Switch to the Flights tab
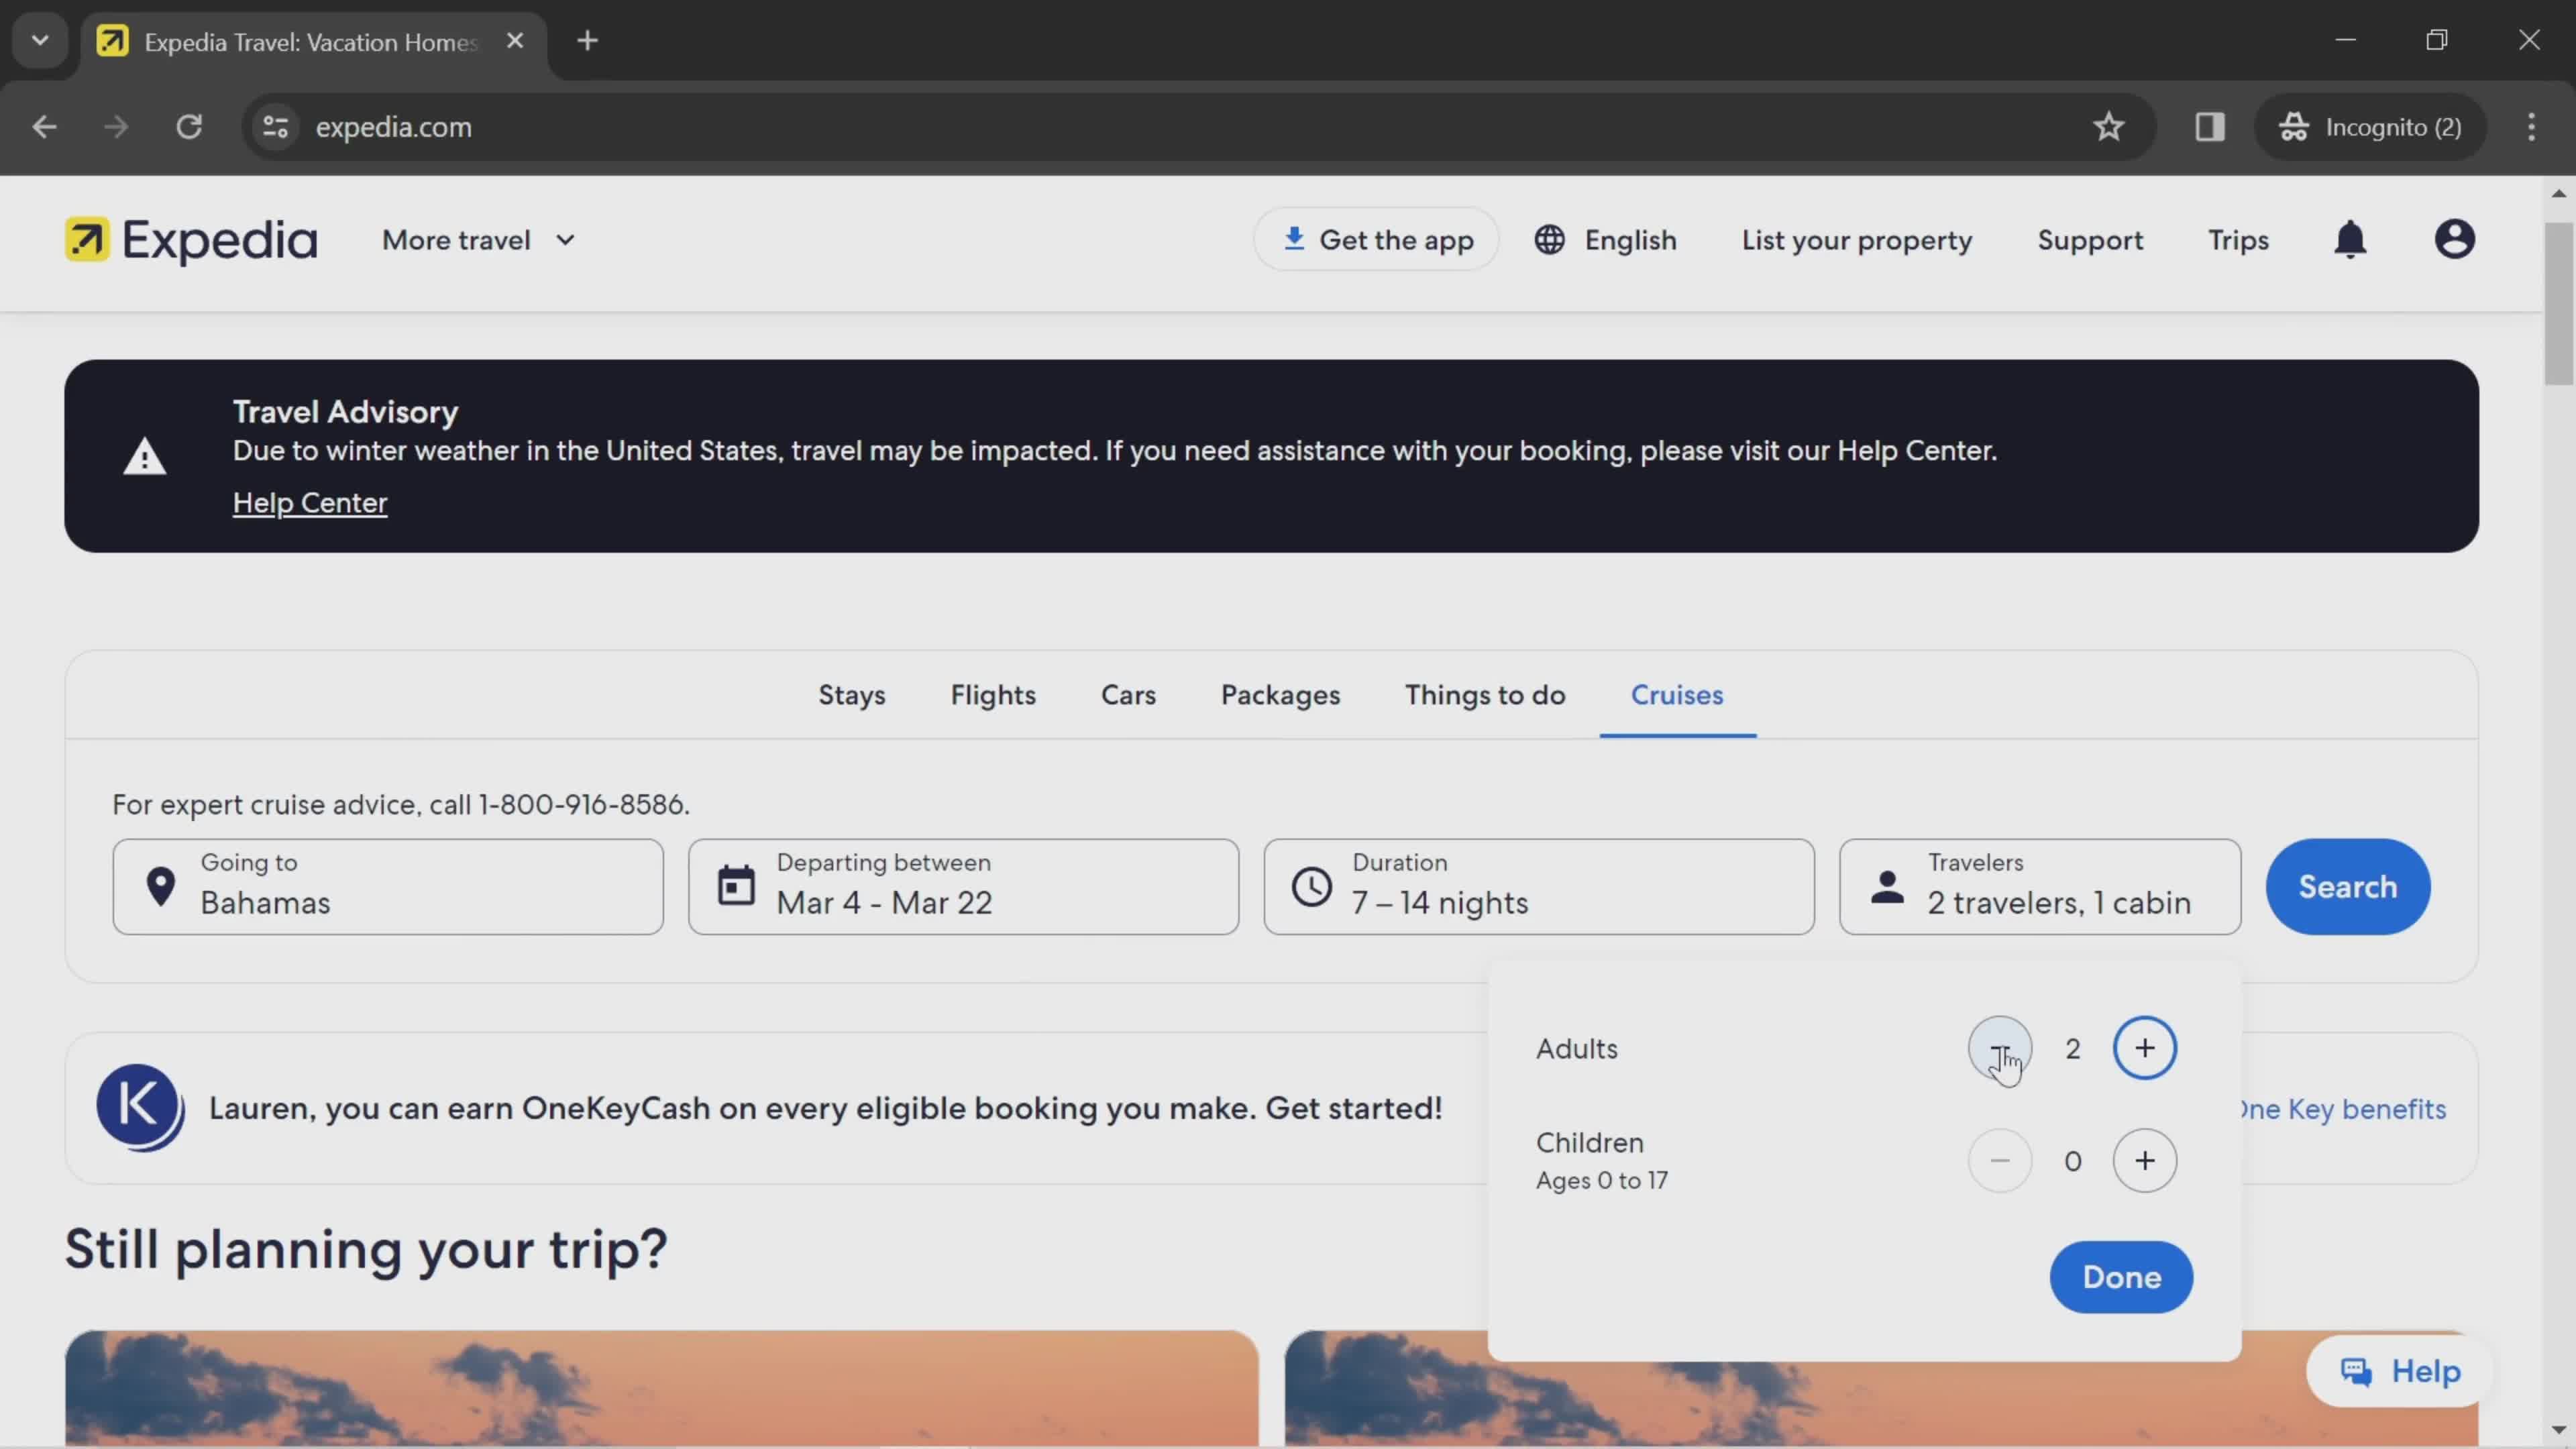This screenshot has height=1449, width=2576. 993,695
